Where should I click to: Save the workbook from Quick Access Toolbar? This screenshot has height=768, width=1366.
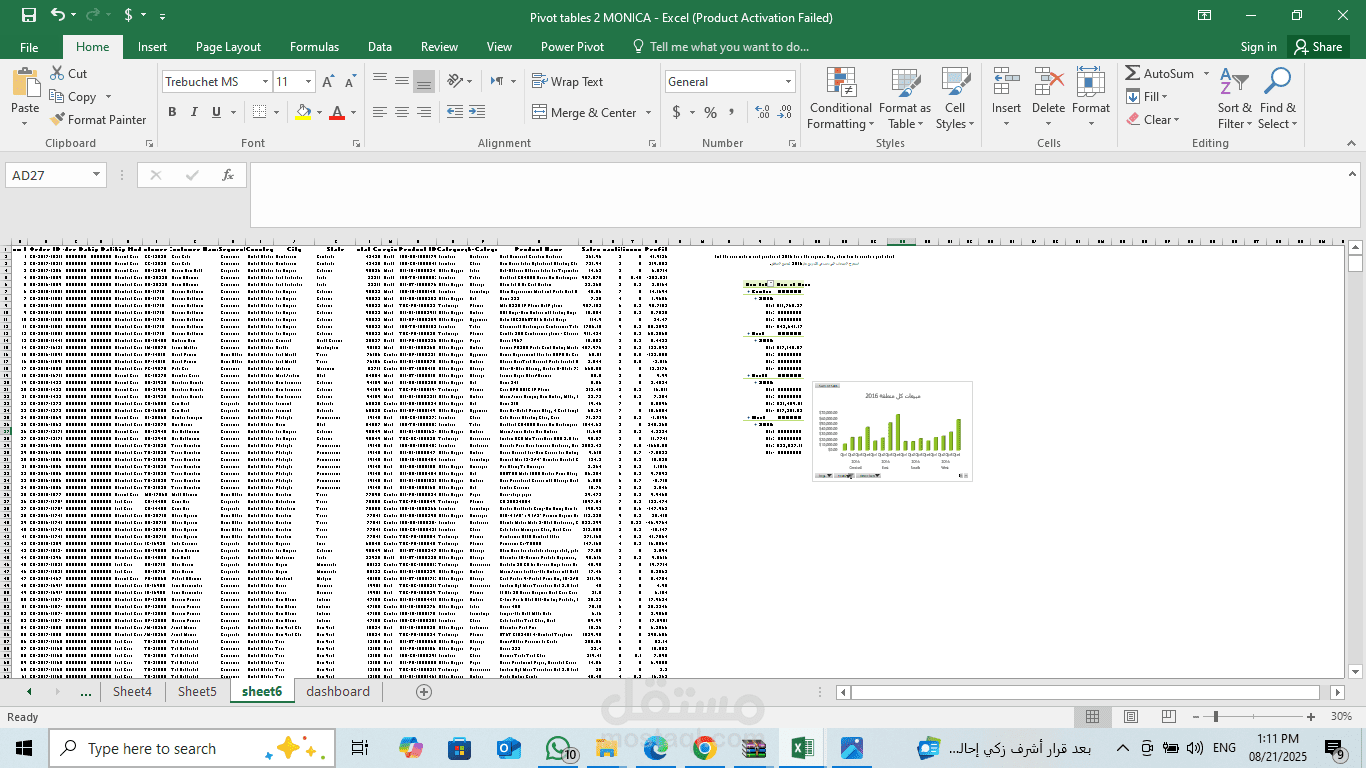point(28,15)
